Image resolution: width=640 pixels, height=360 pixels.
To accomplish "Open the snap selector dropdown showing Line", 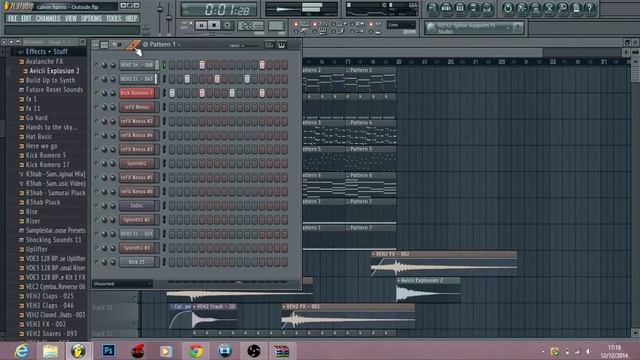I will [x=401, y=25].
